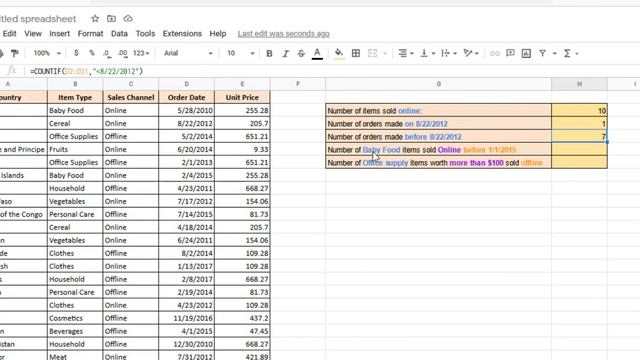The height and width of the screenshot is (360, 640).
Task: Open the View menu
Action: 33,34
